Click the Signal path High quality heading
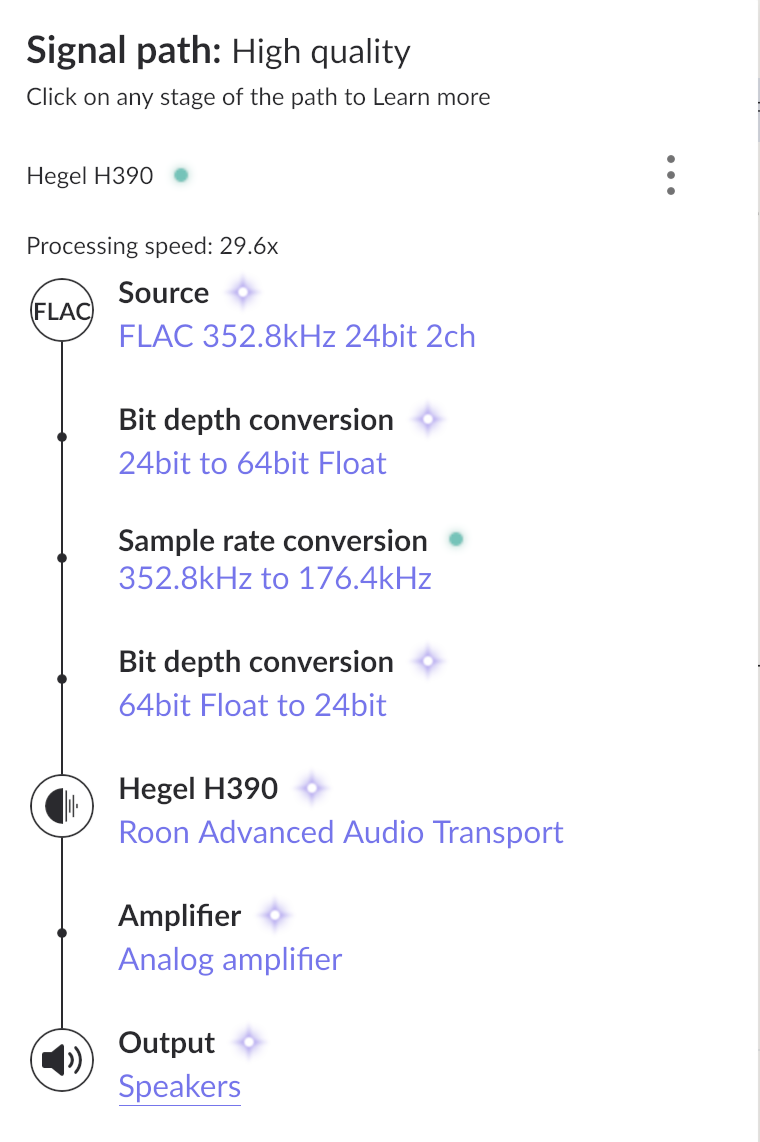The width and height of the screenshot is (760, 1142). point(218,51)
